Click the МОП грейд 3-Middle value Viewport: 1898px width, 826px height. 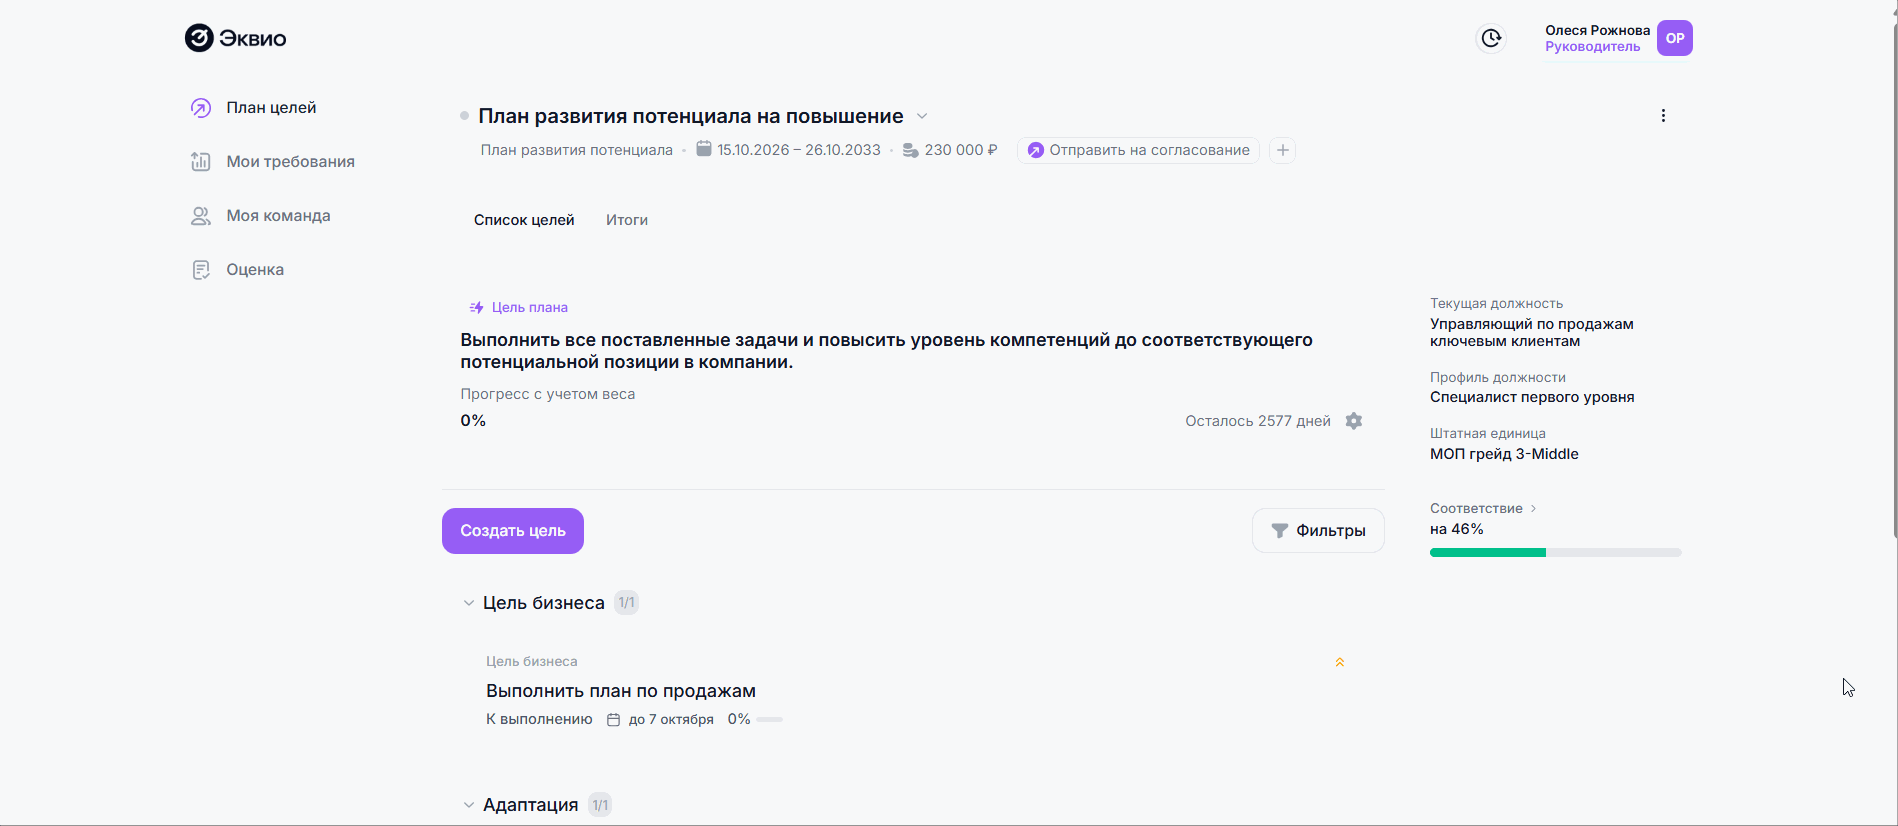coord(1504,454)
